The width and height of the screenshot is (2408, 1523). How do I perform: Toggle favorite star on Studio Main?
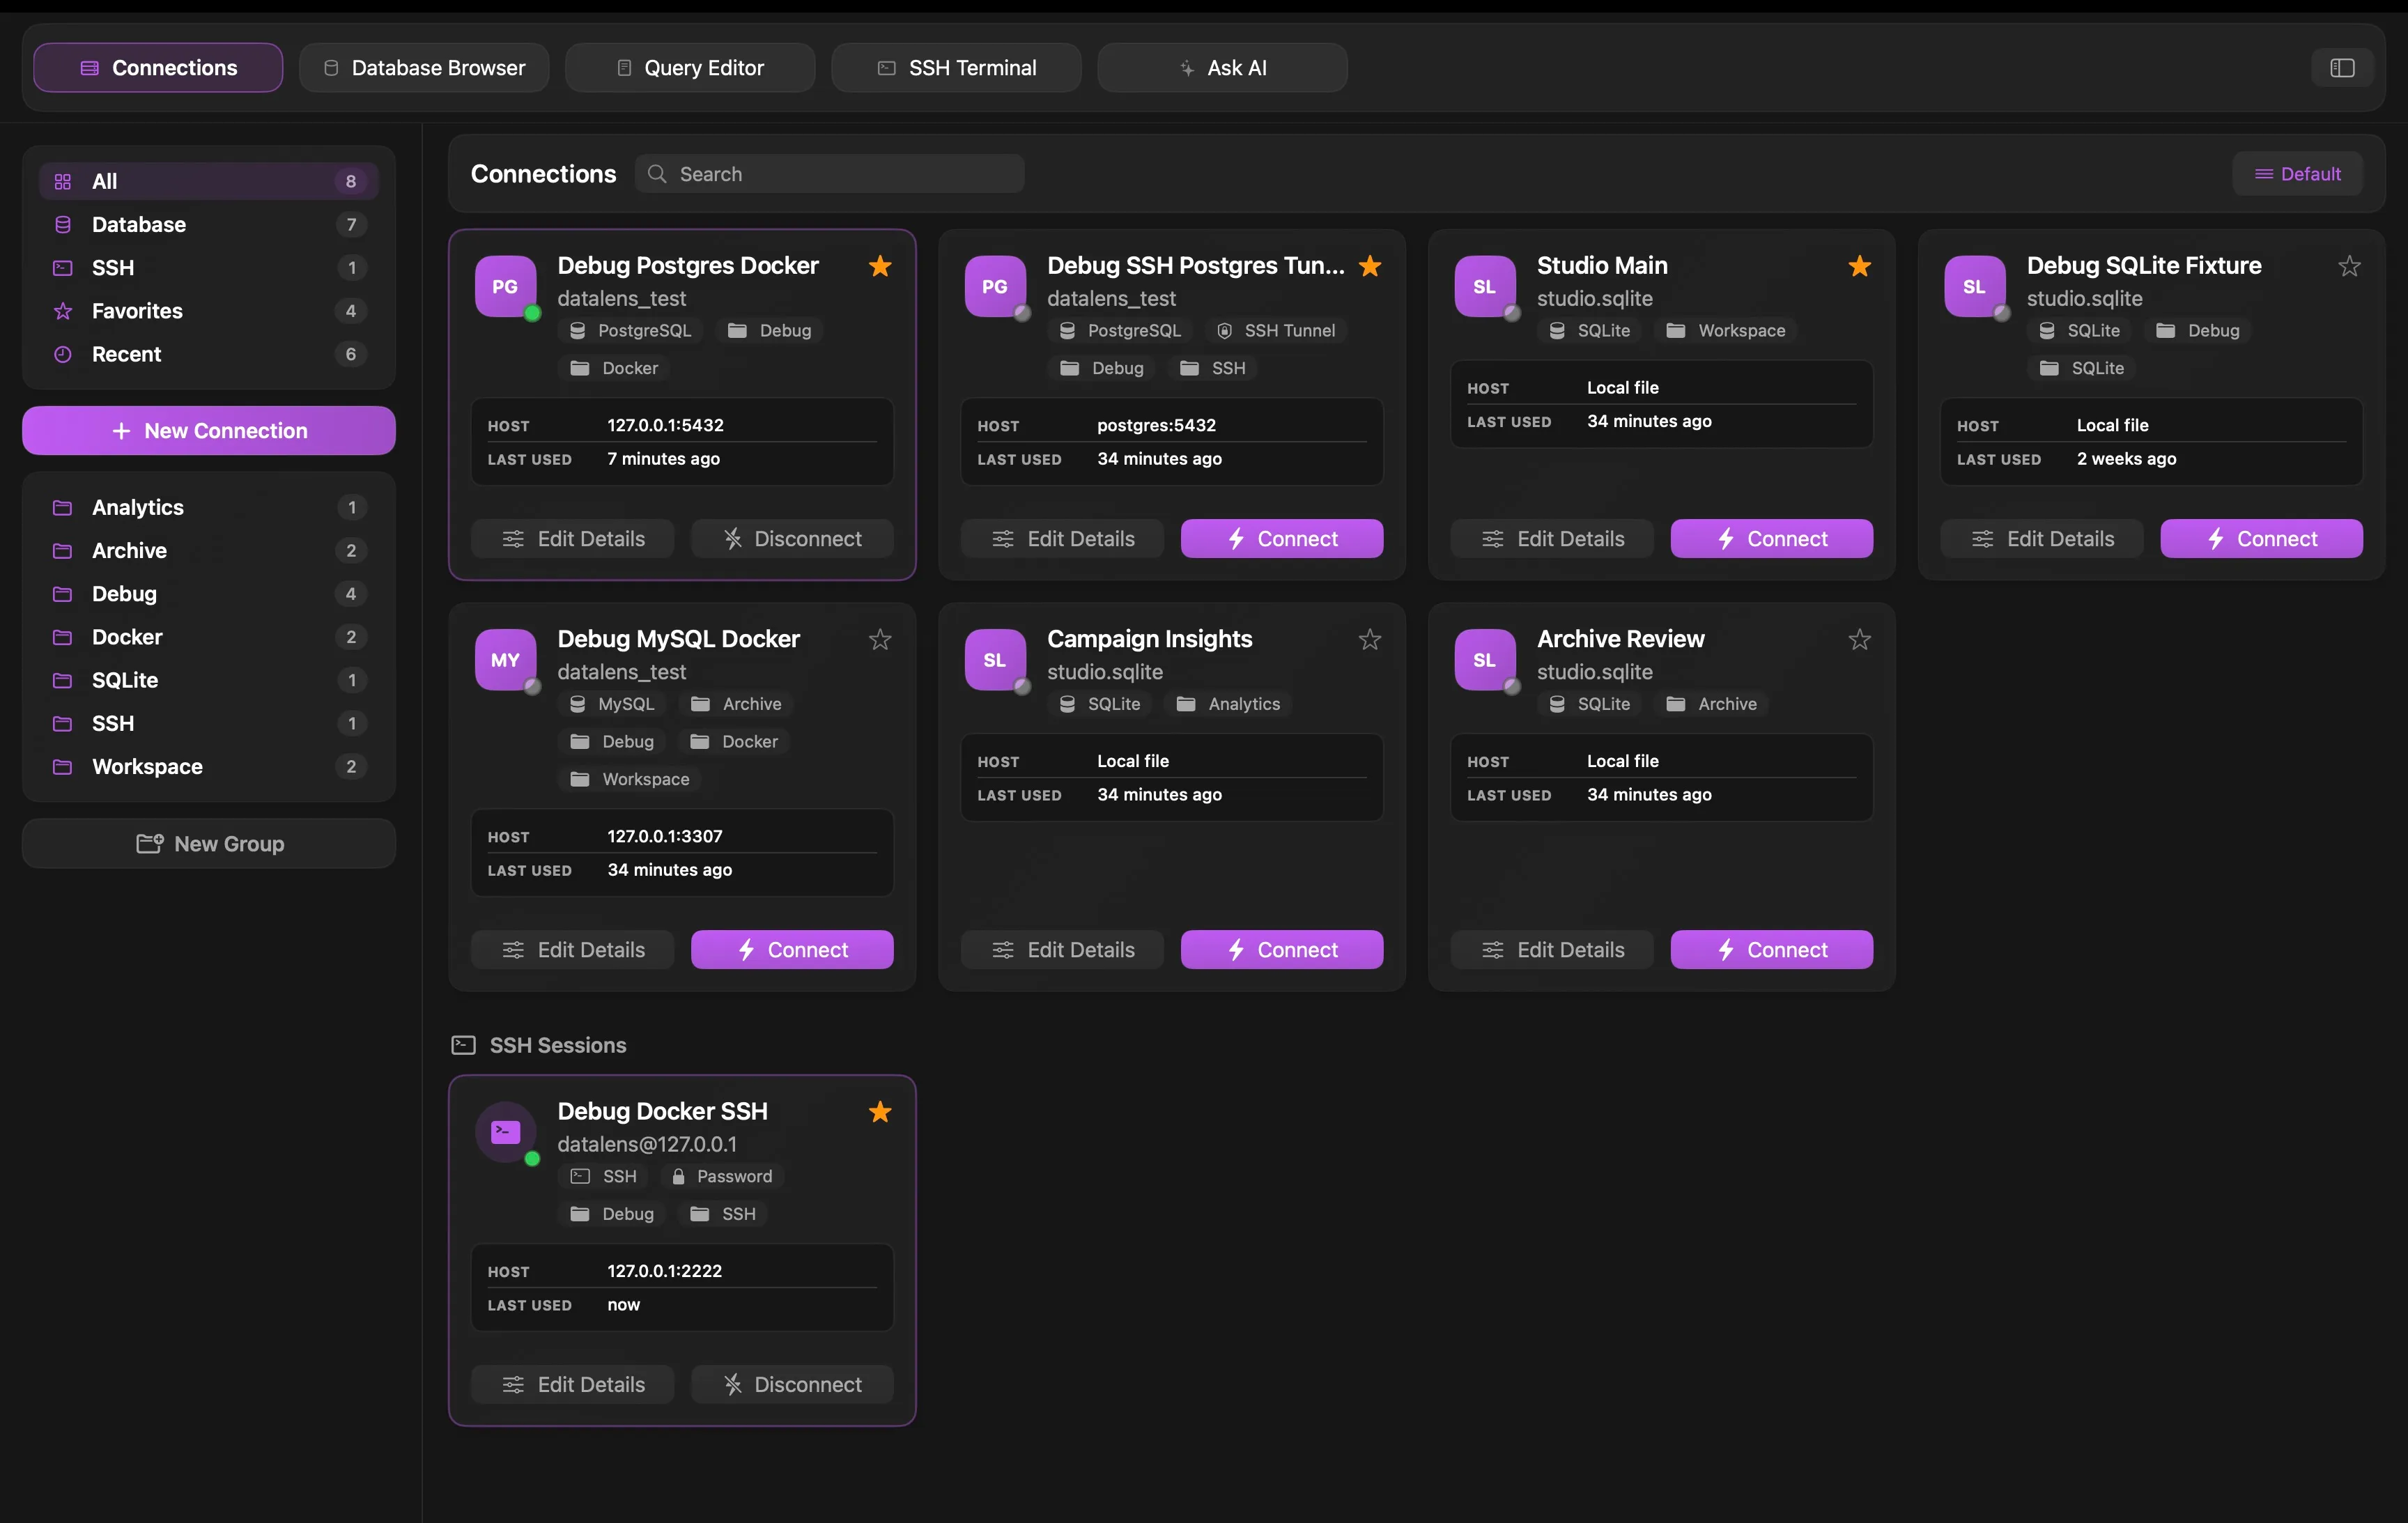(x=1860, y=266)
